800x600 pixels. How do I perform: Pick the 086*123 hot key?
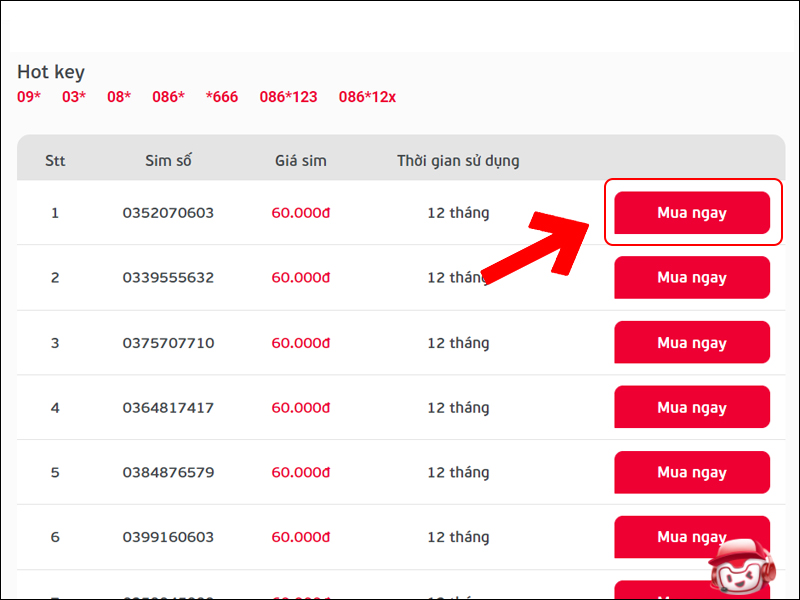(288, 97)
